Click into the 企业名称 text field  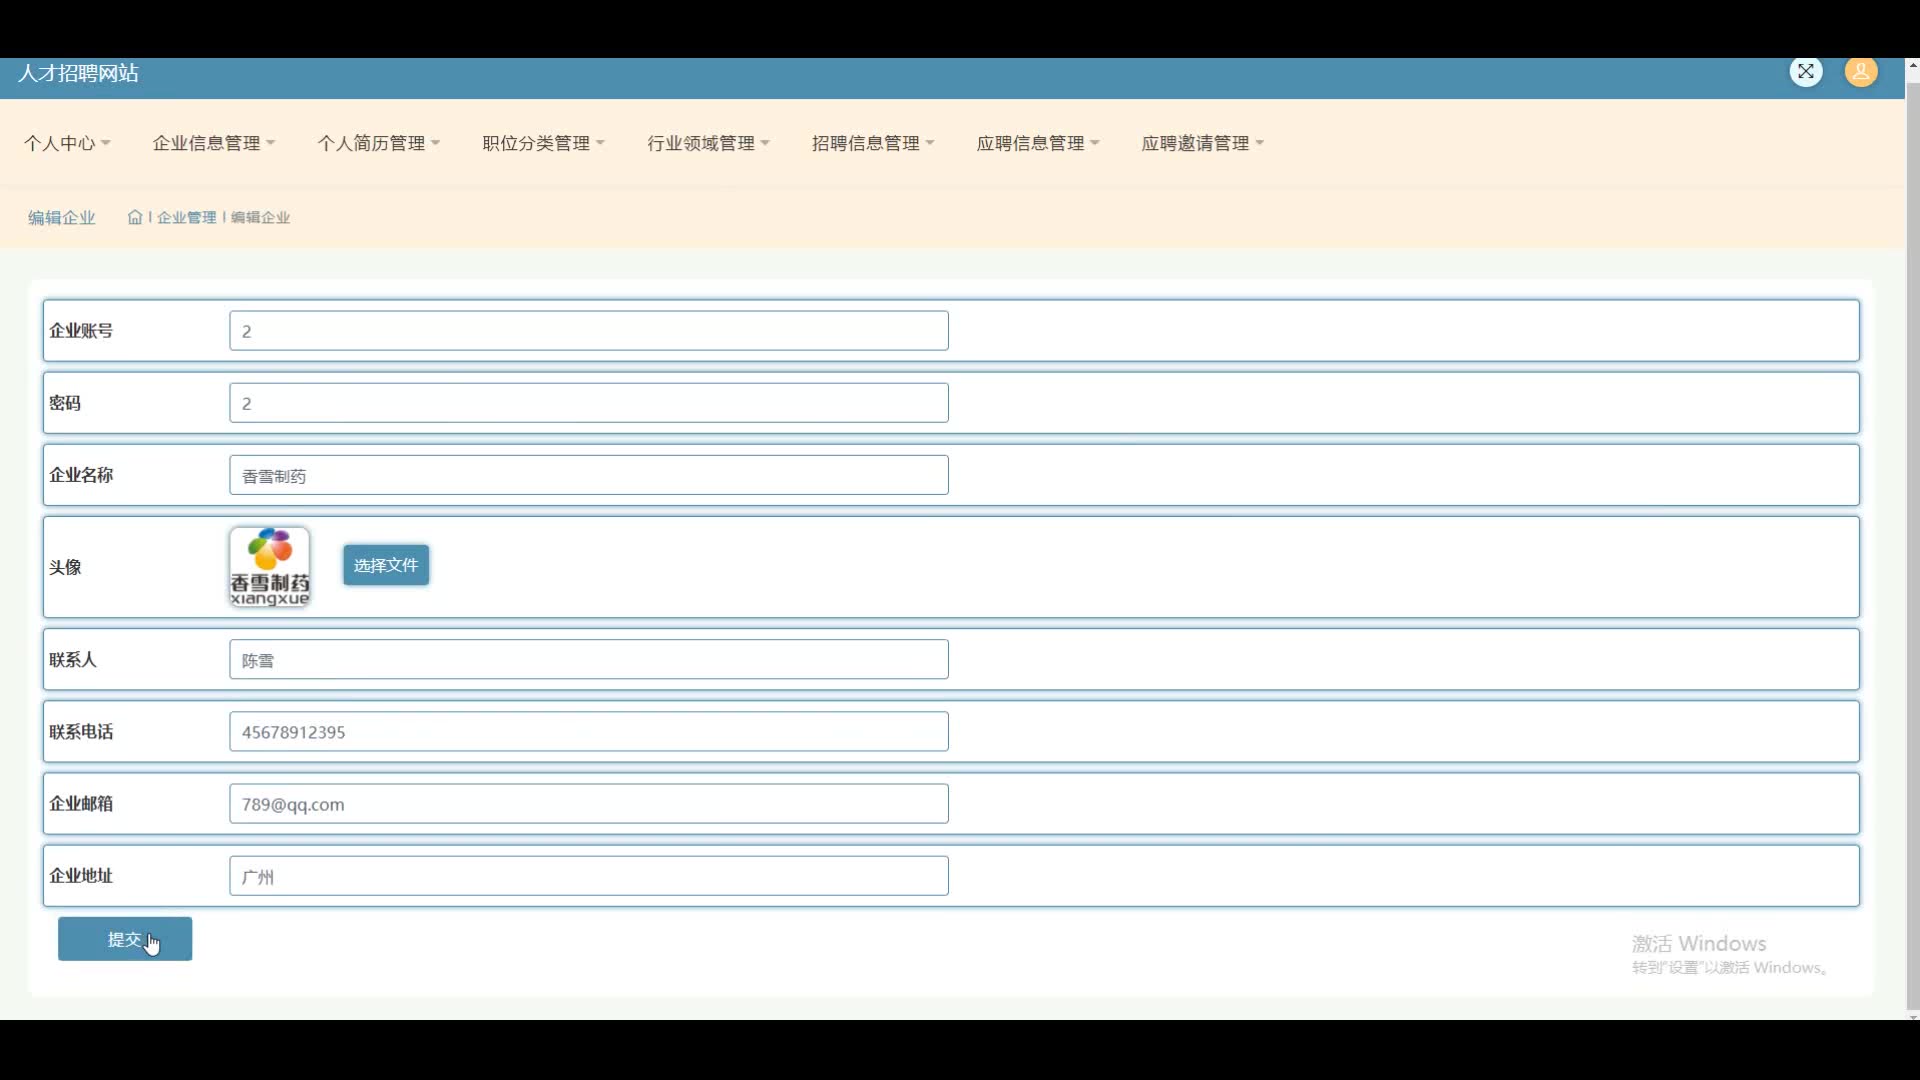588,475
